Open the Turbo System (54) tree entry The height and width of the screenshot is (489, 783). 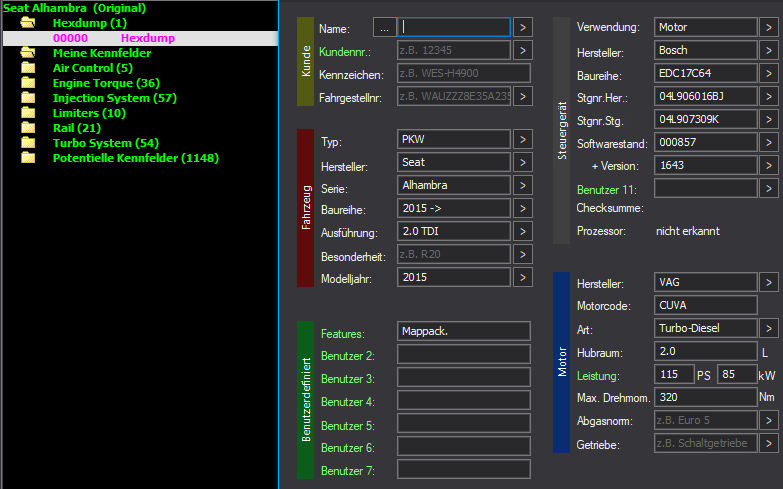tap(105, 143)
